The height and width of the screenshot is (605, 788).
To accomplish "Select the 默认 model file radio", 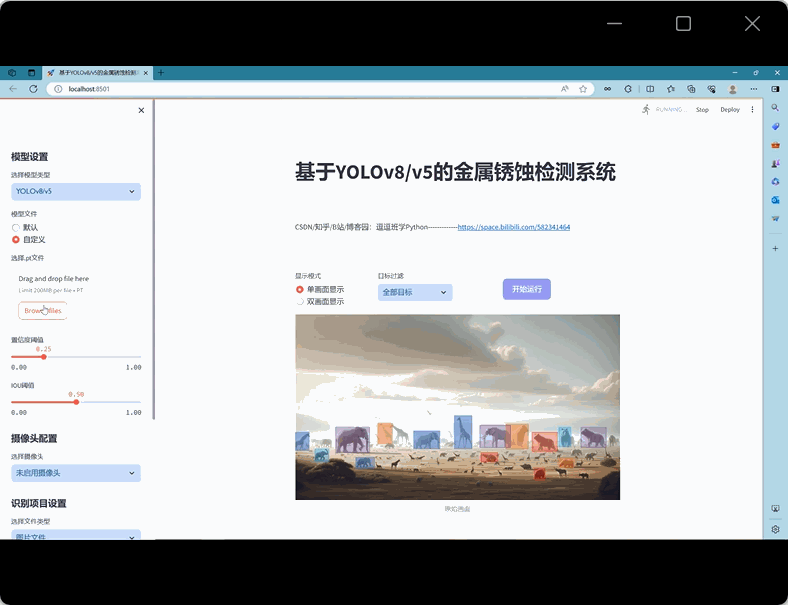I will click(x=16, y=228).
